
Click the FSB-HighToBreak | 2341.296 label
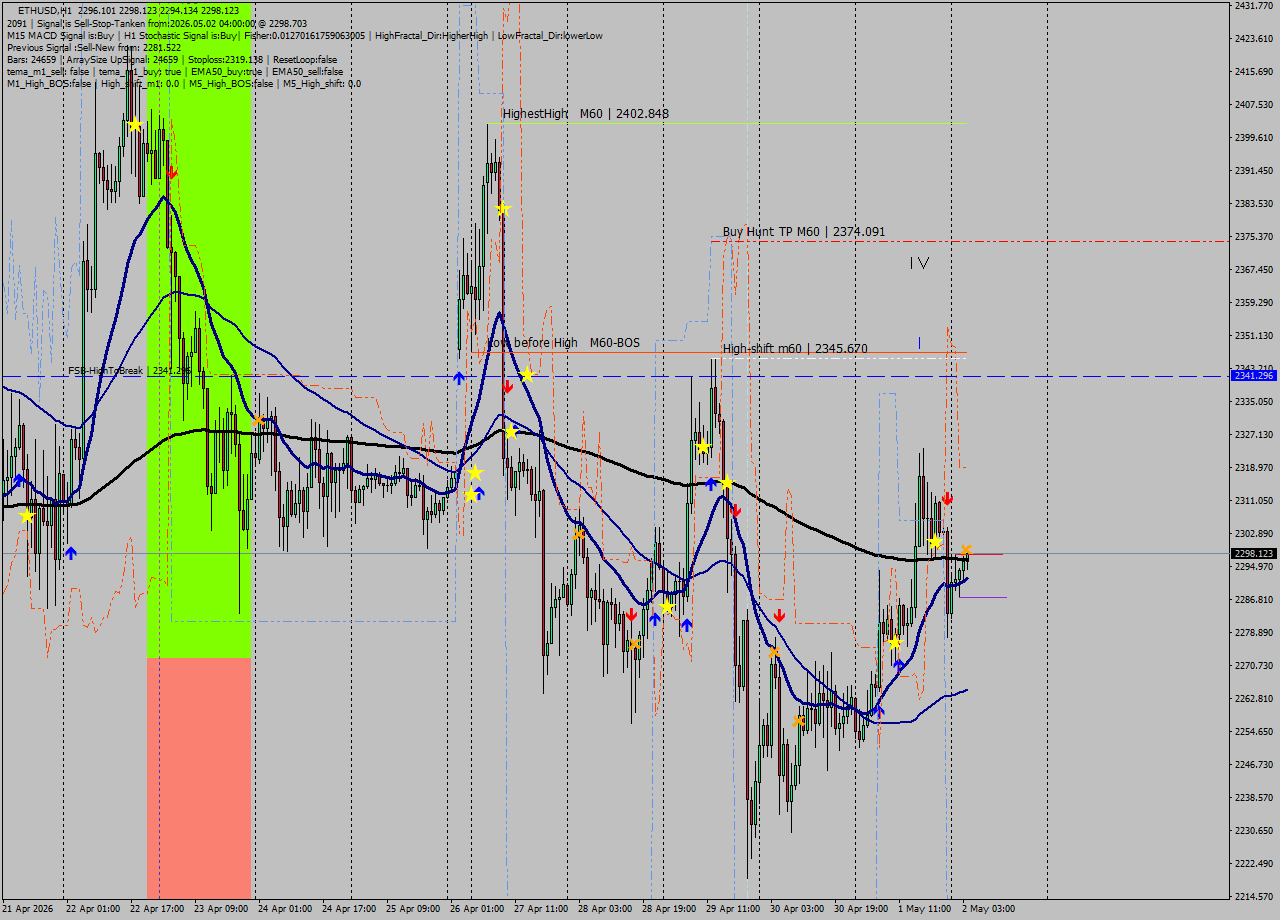coord(129,371)
